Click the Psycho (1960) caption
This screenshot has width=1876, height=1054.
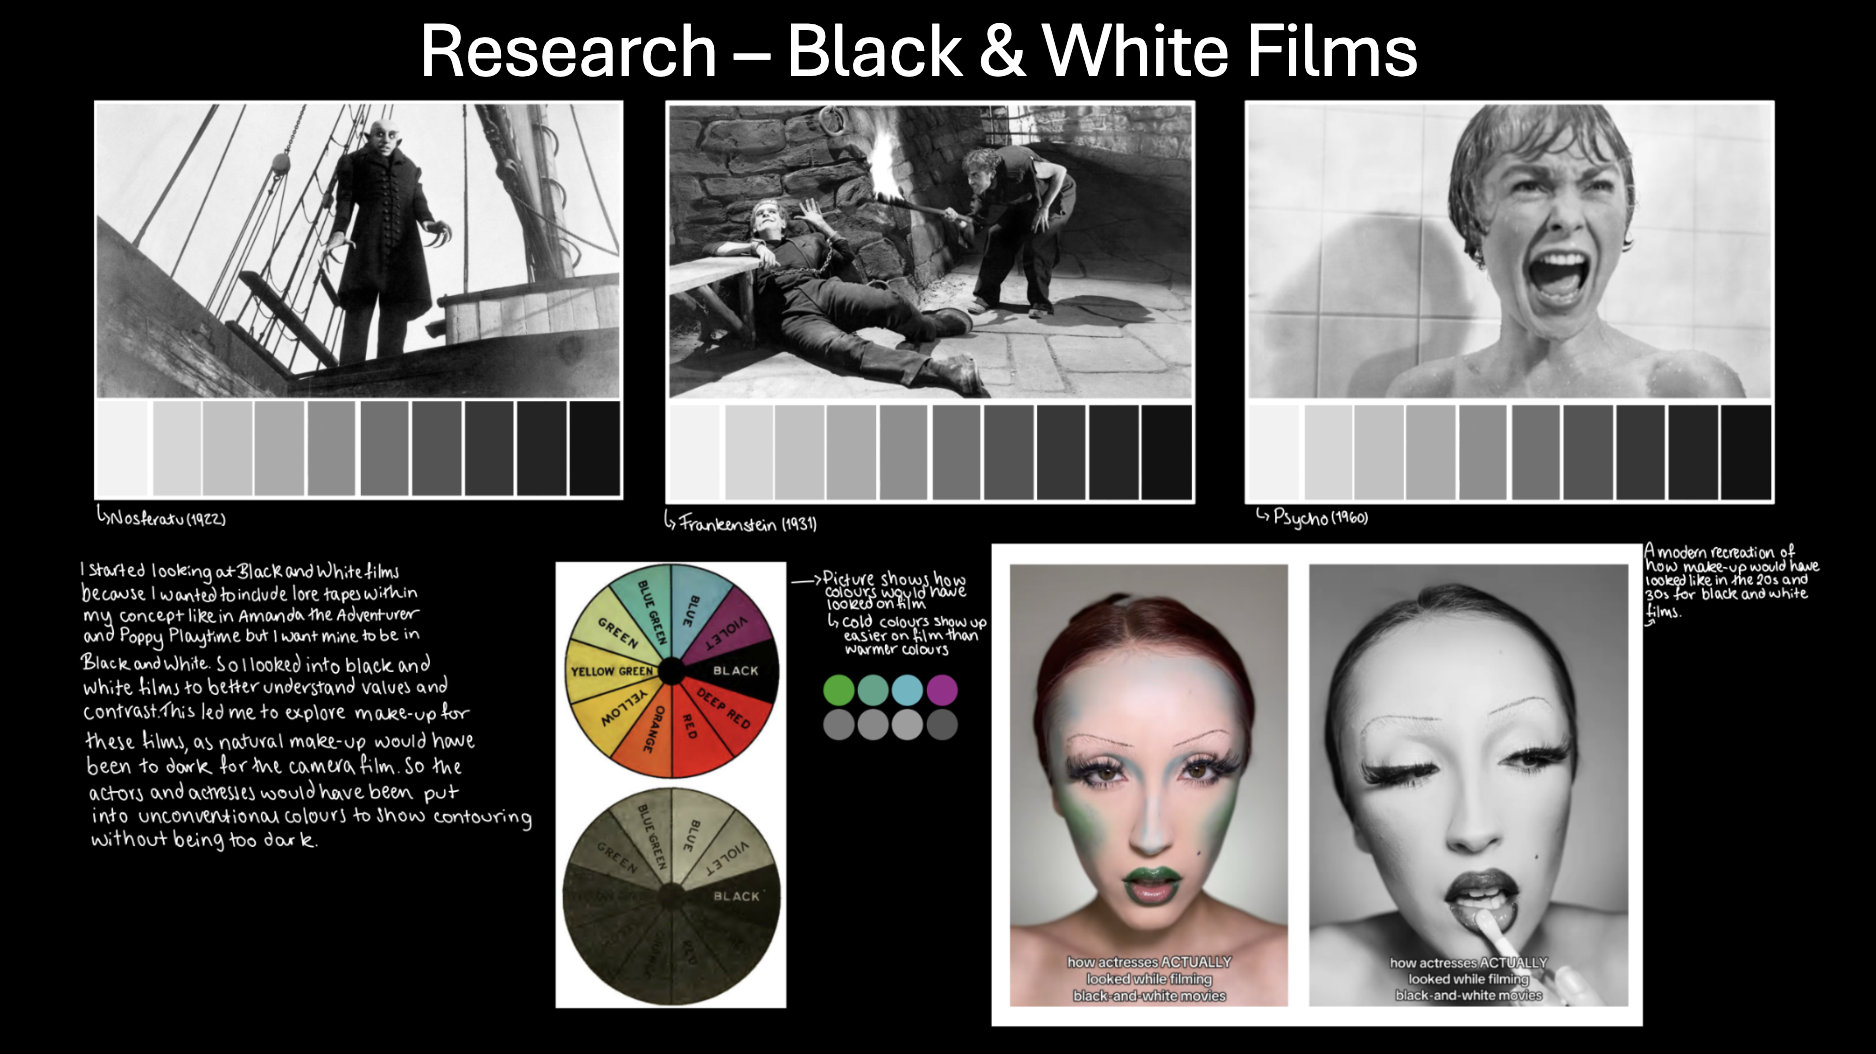click(x=1313, y=517)
